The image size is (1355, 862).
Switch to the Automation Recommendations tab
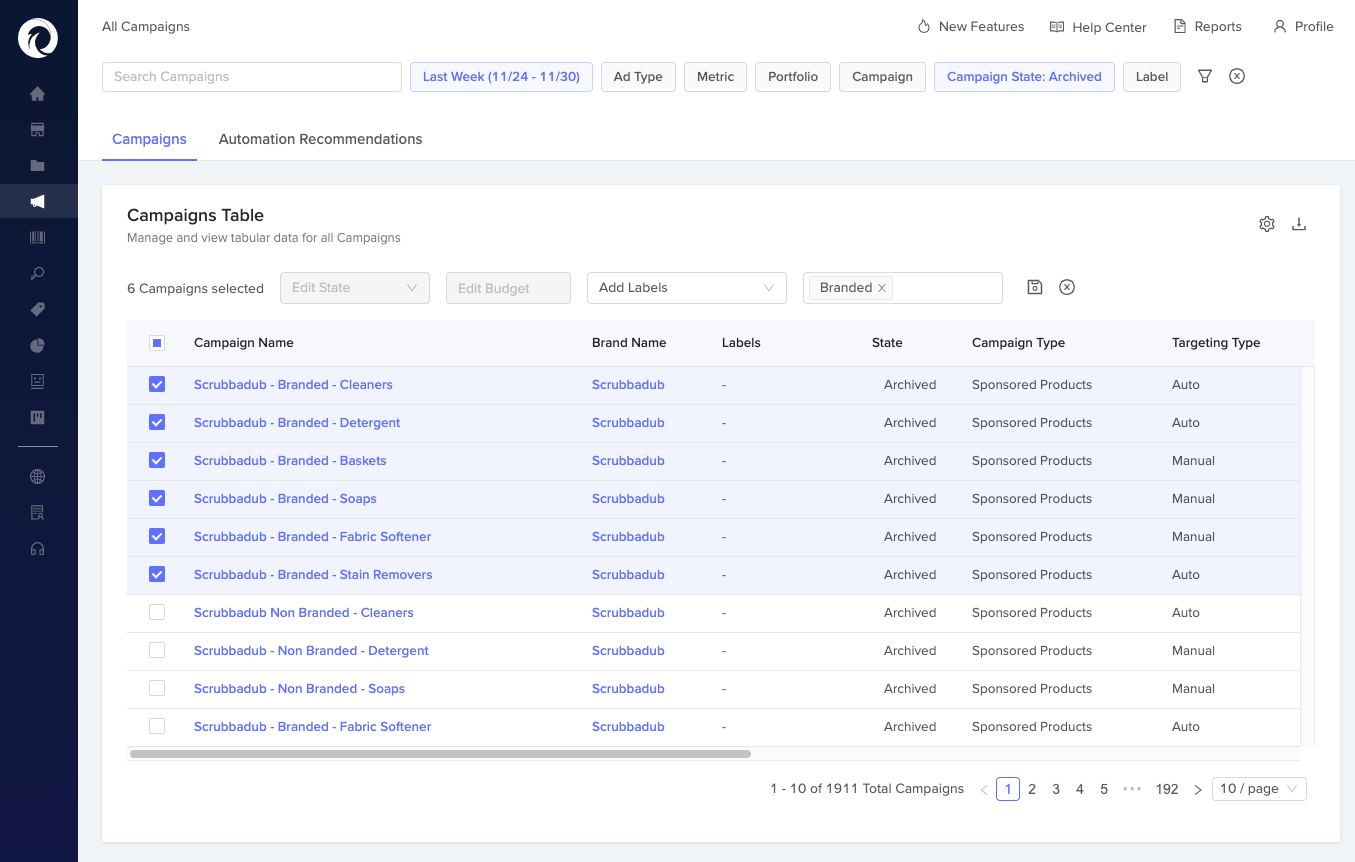tap(320, 139)
